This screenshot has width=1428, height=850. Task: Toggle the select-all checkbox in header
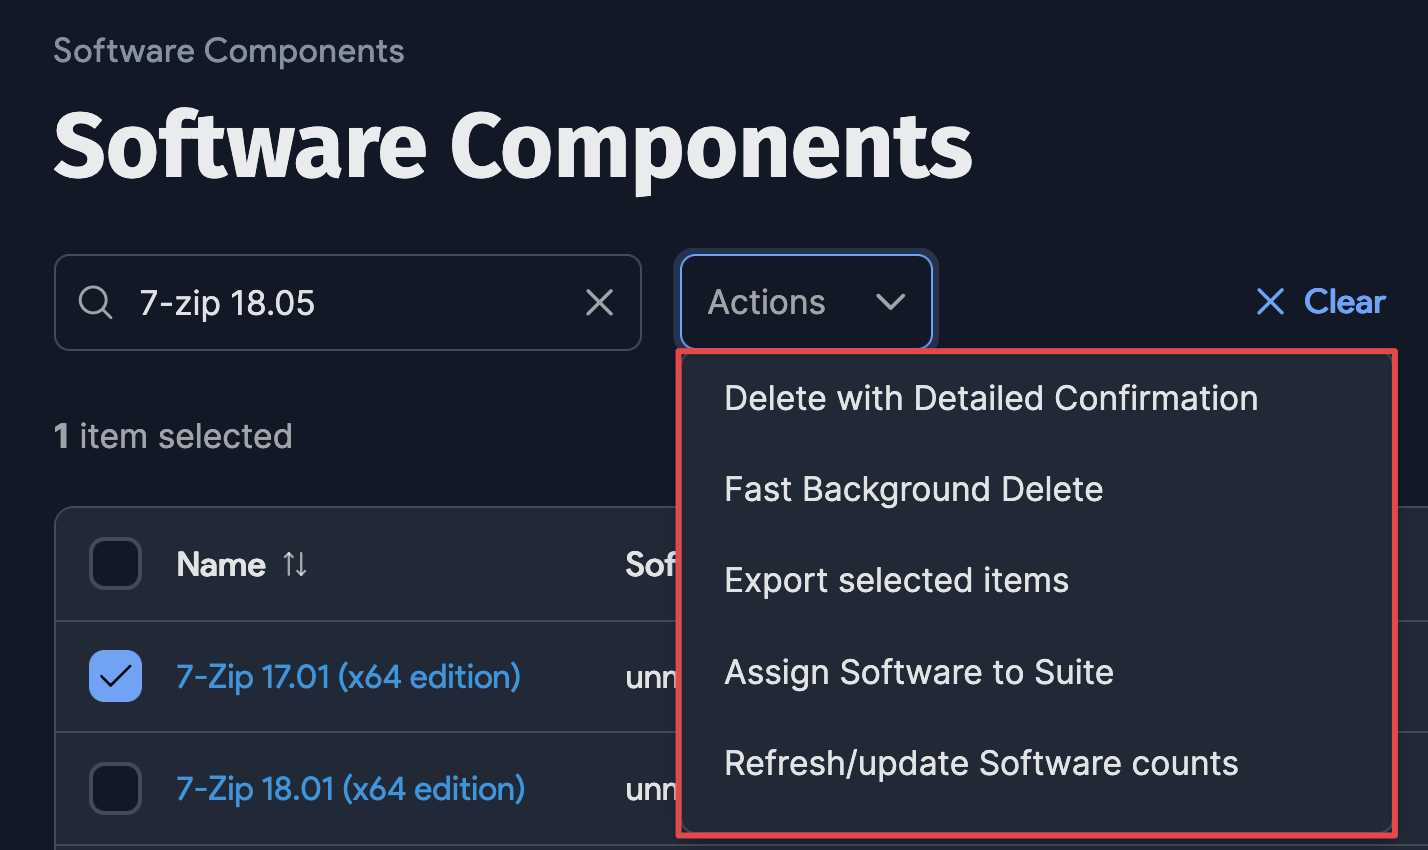[x=115, y=564]
